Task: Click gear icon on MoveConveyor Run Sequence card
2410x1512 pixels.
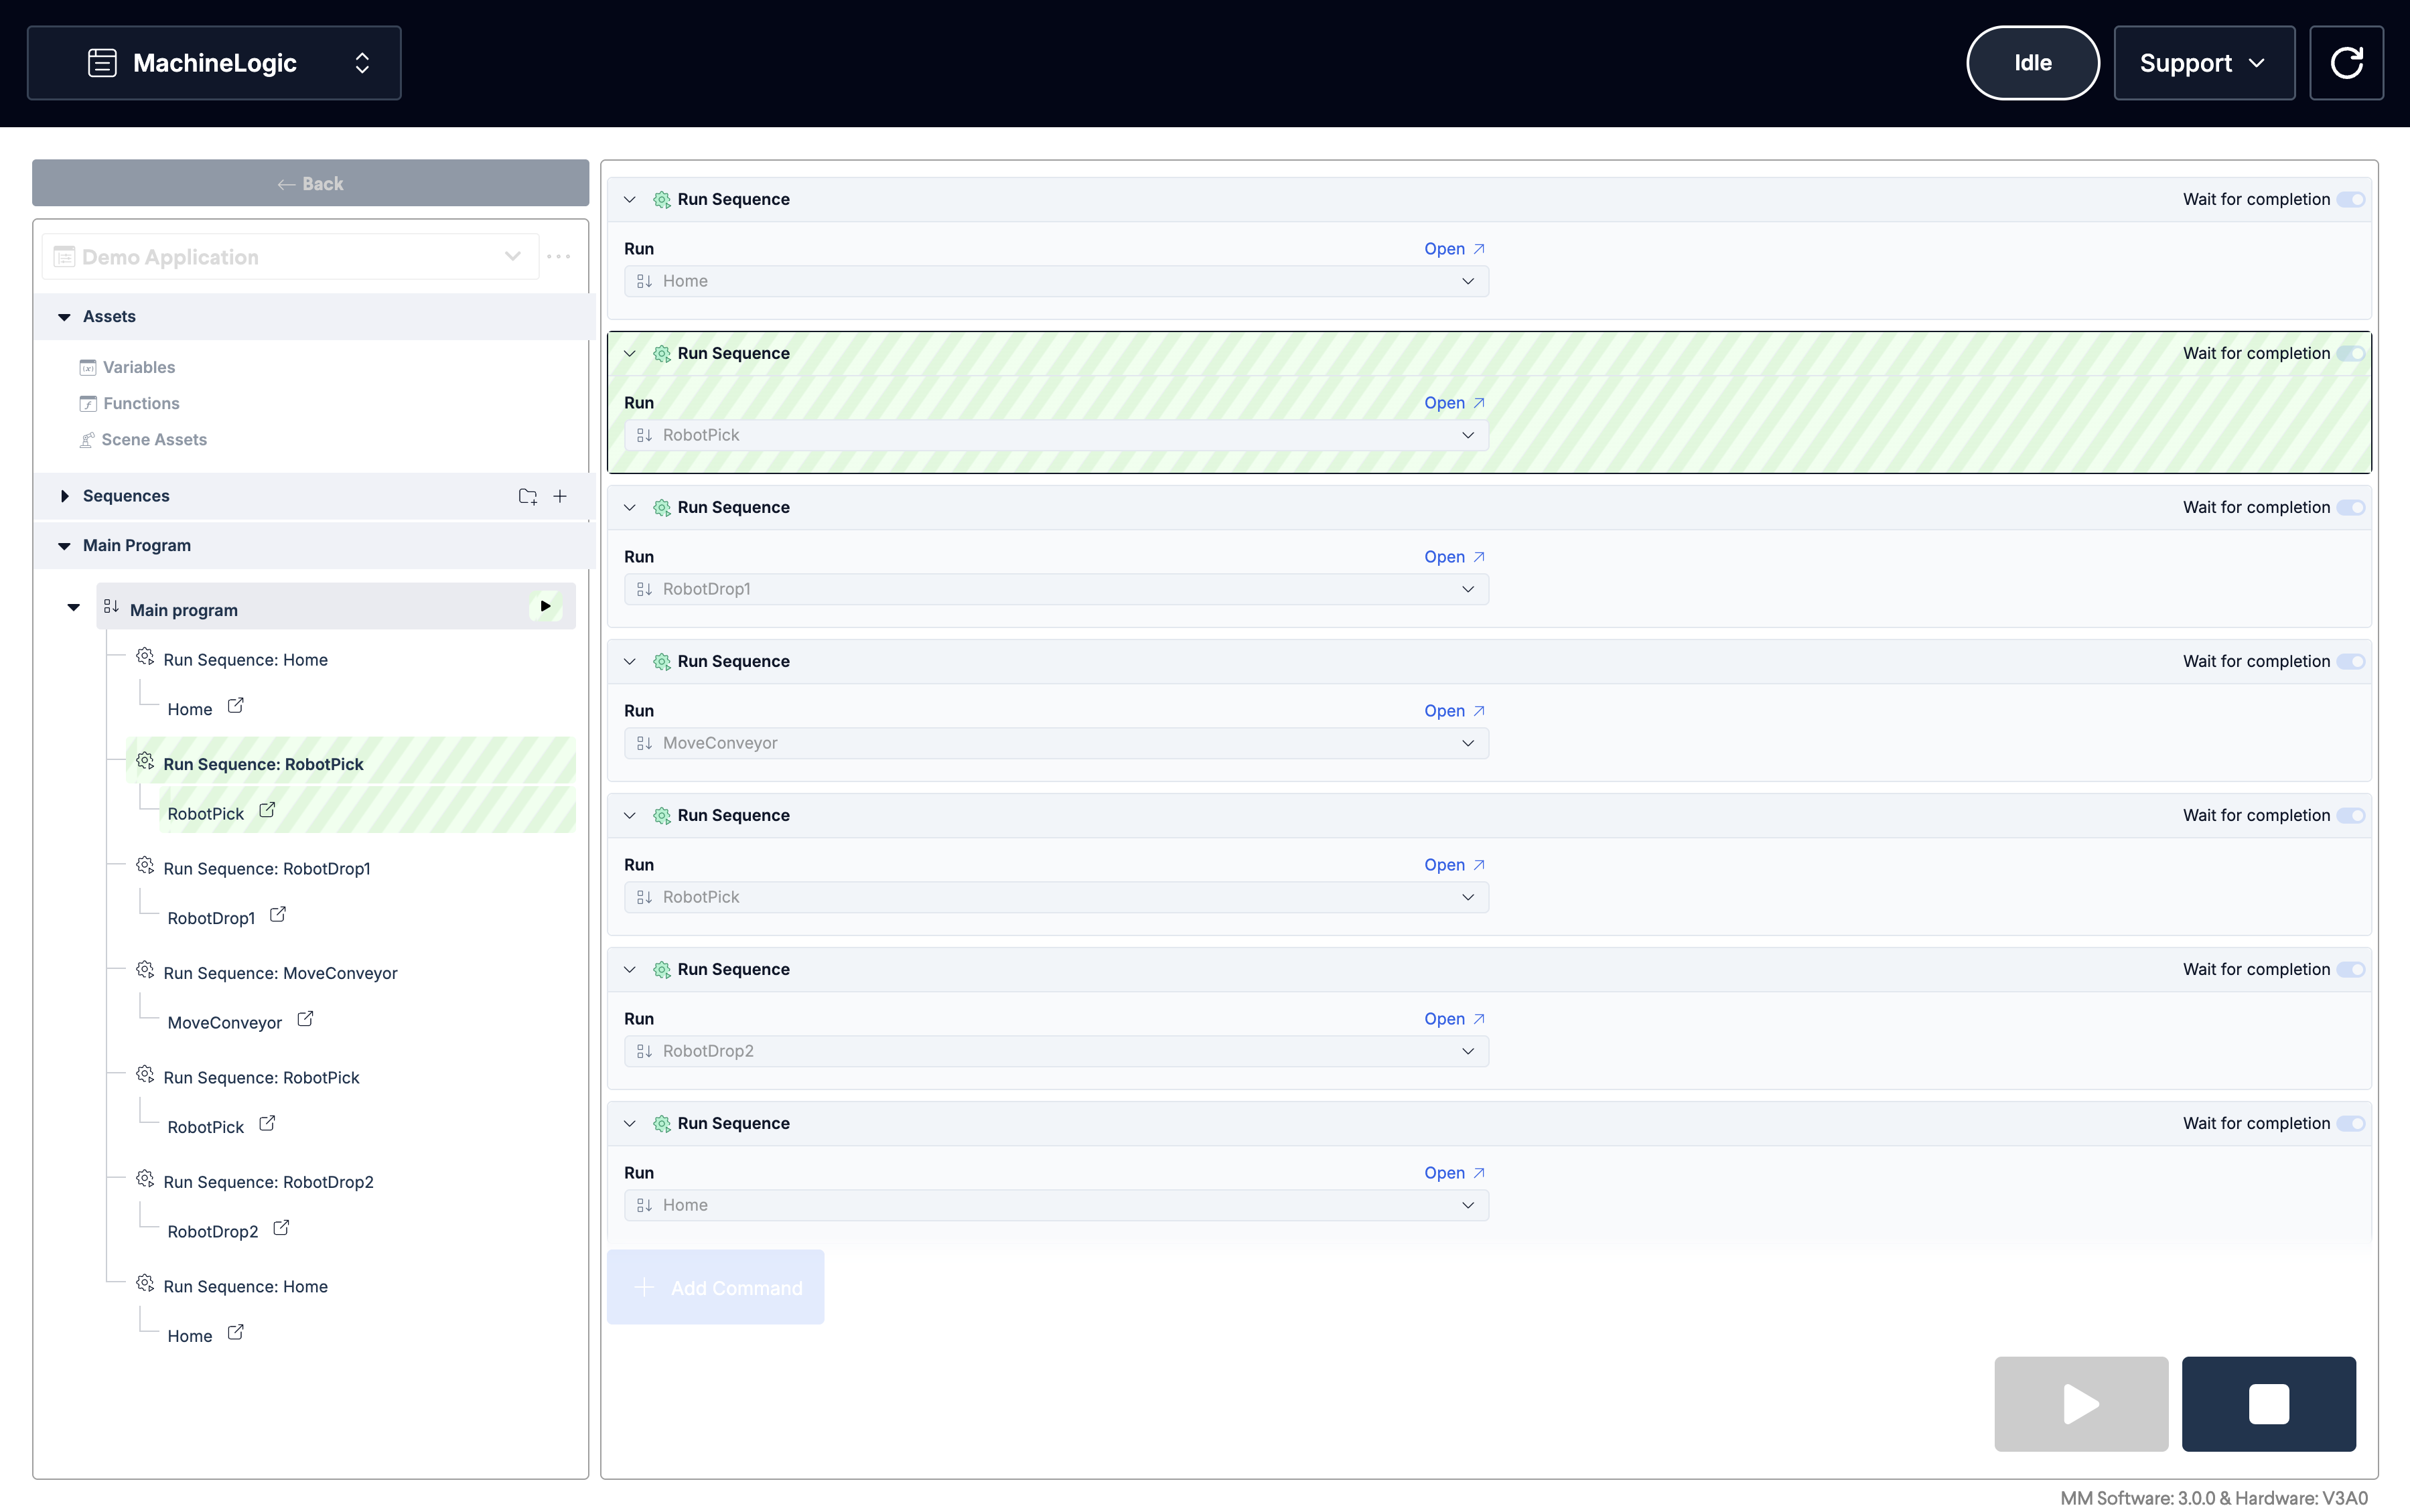Action: pos(662,662)
